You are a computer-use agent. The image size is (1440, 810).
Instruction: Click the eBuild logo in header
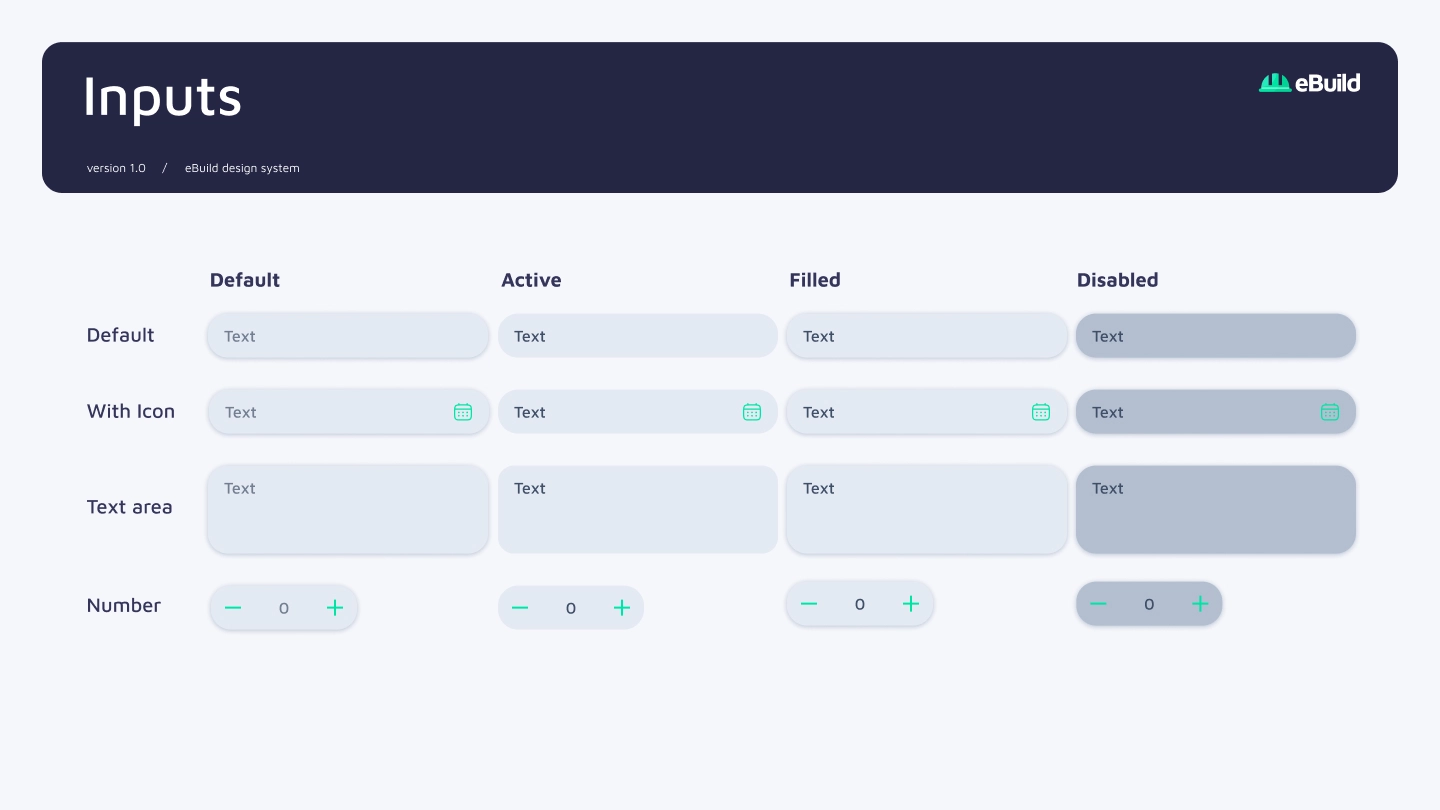click(x=1309, y=83)
